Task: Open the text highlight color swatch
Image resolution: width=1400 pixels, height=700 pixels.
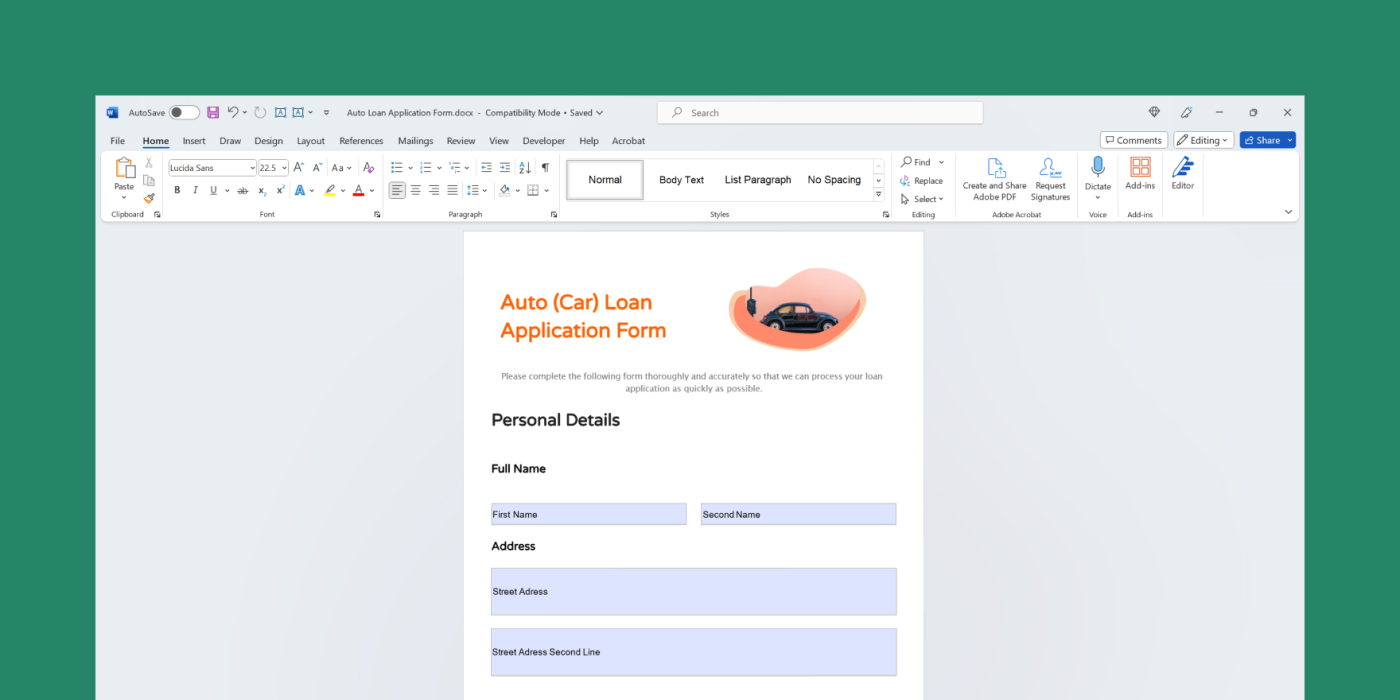Action: tap(330, 192)
